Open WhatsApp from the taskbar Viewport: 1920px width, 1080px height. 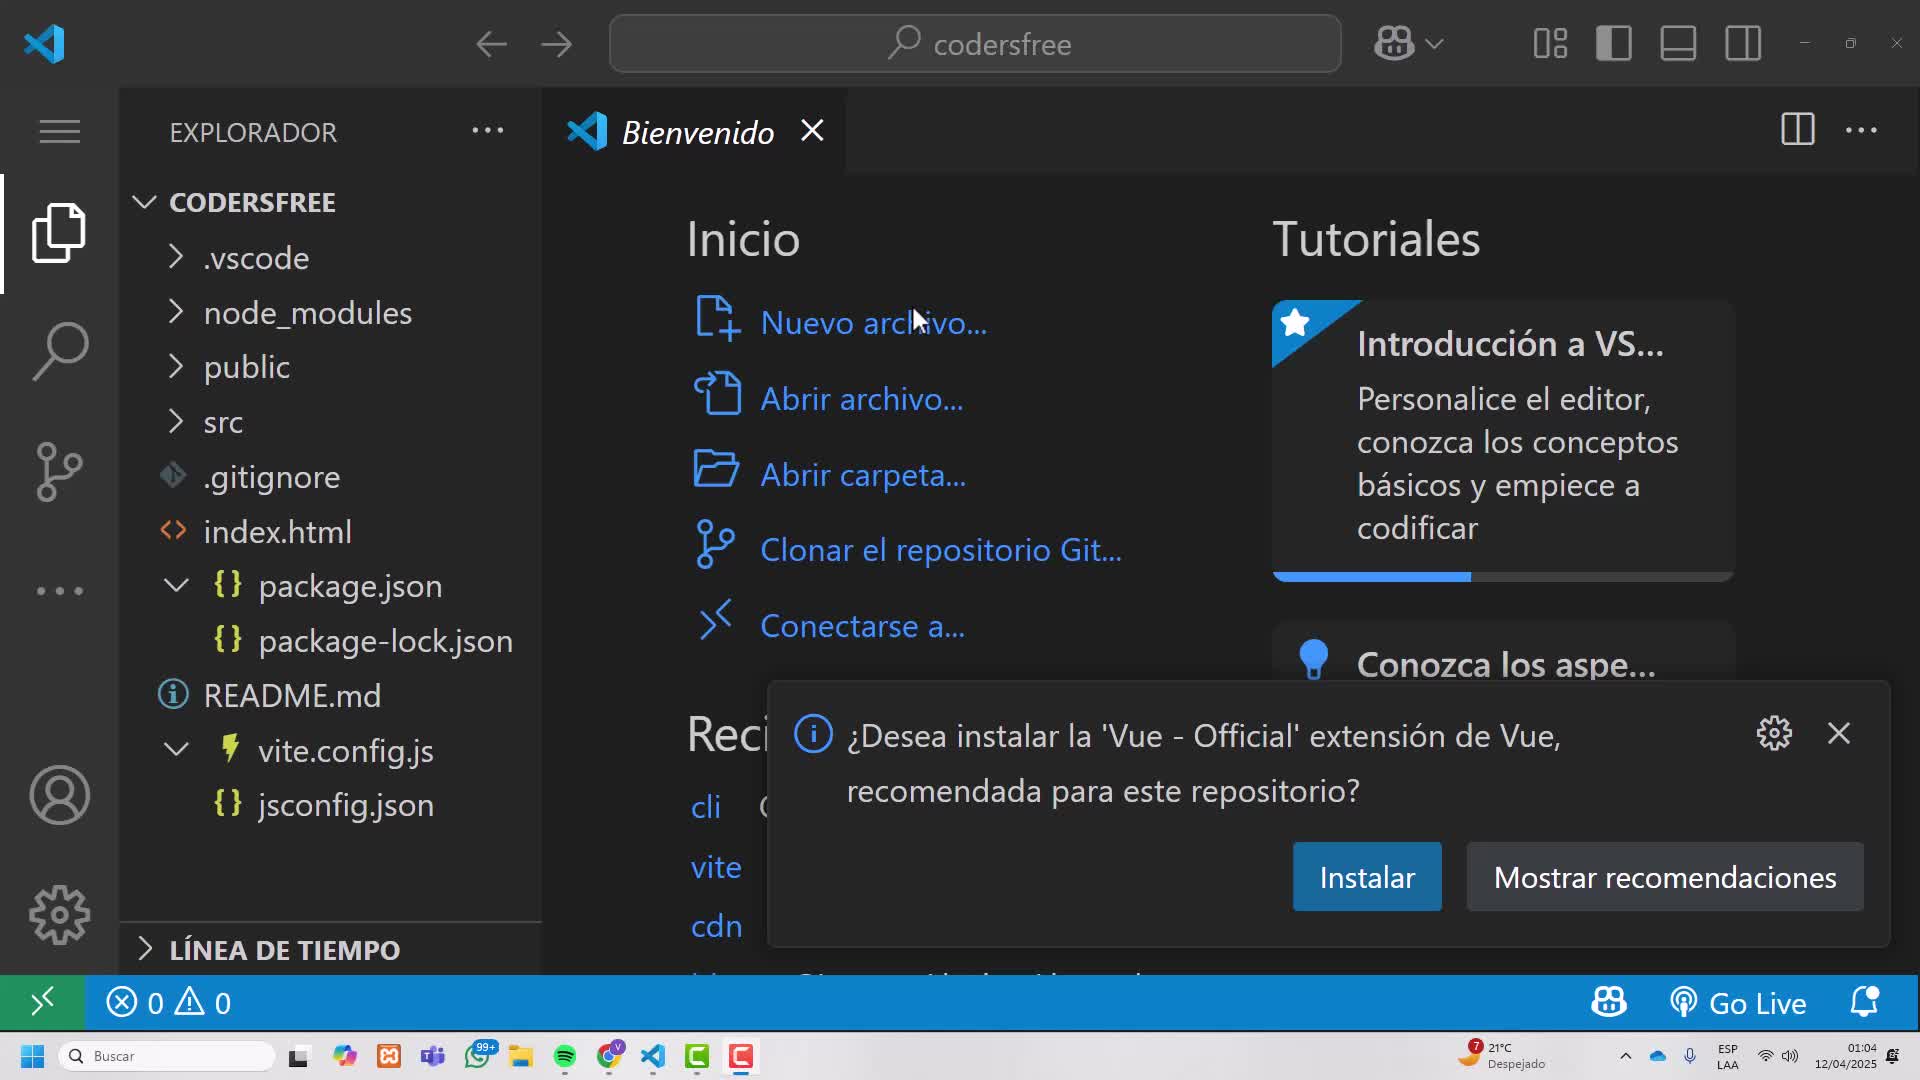[478, 1055]
